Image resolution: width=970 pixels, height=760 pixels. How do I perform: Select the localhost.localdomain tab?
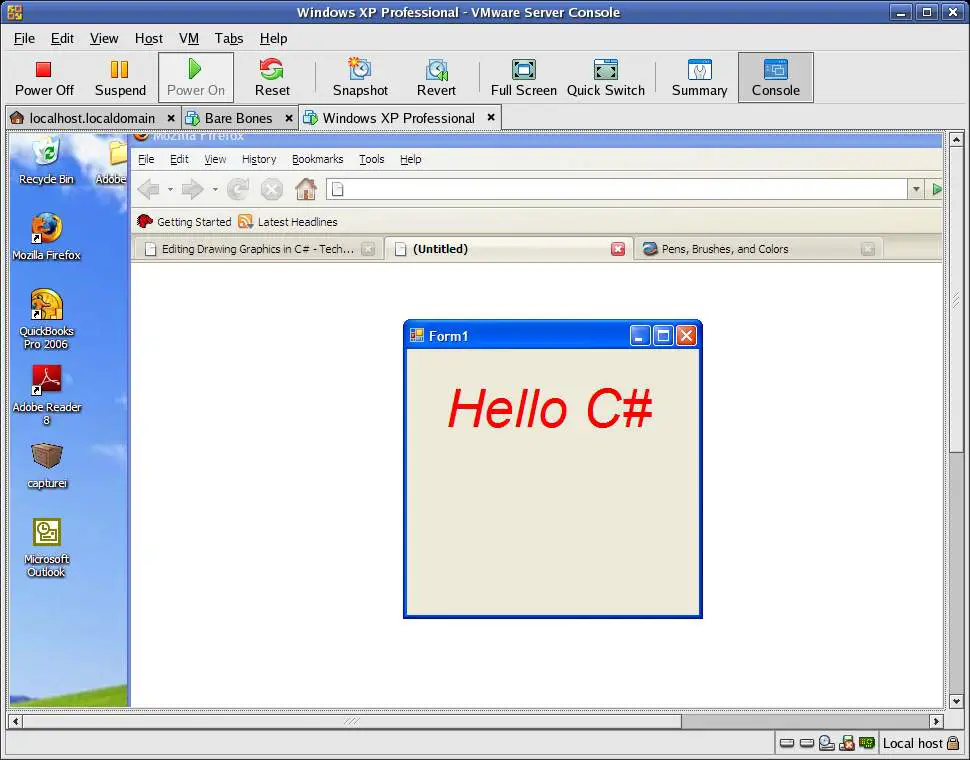pyautogui.click(x=91, y=118)
